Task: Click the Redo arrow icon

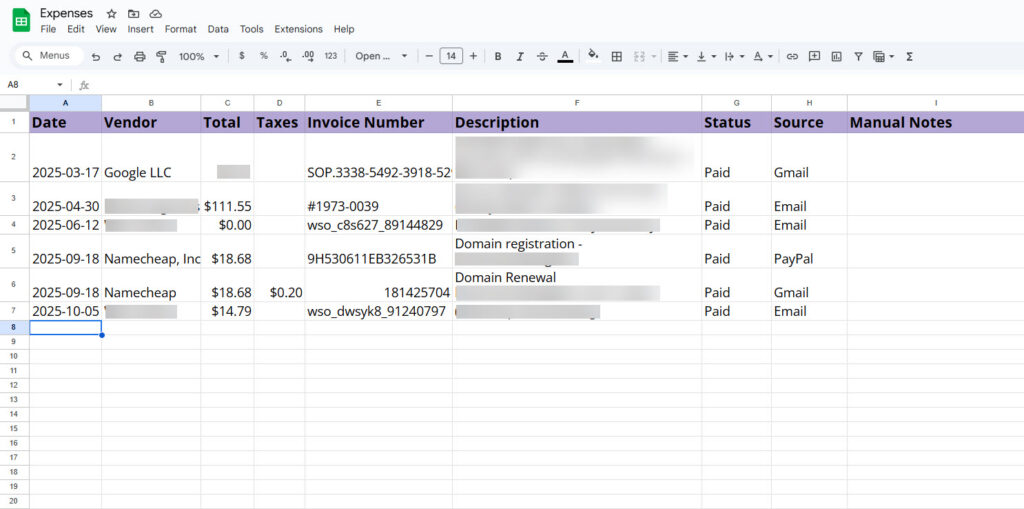Action: [x=118, y=57]
